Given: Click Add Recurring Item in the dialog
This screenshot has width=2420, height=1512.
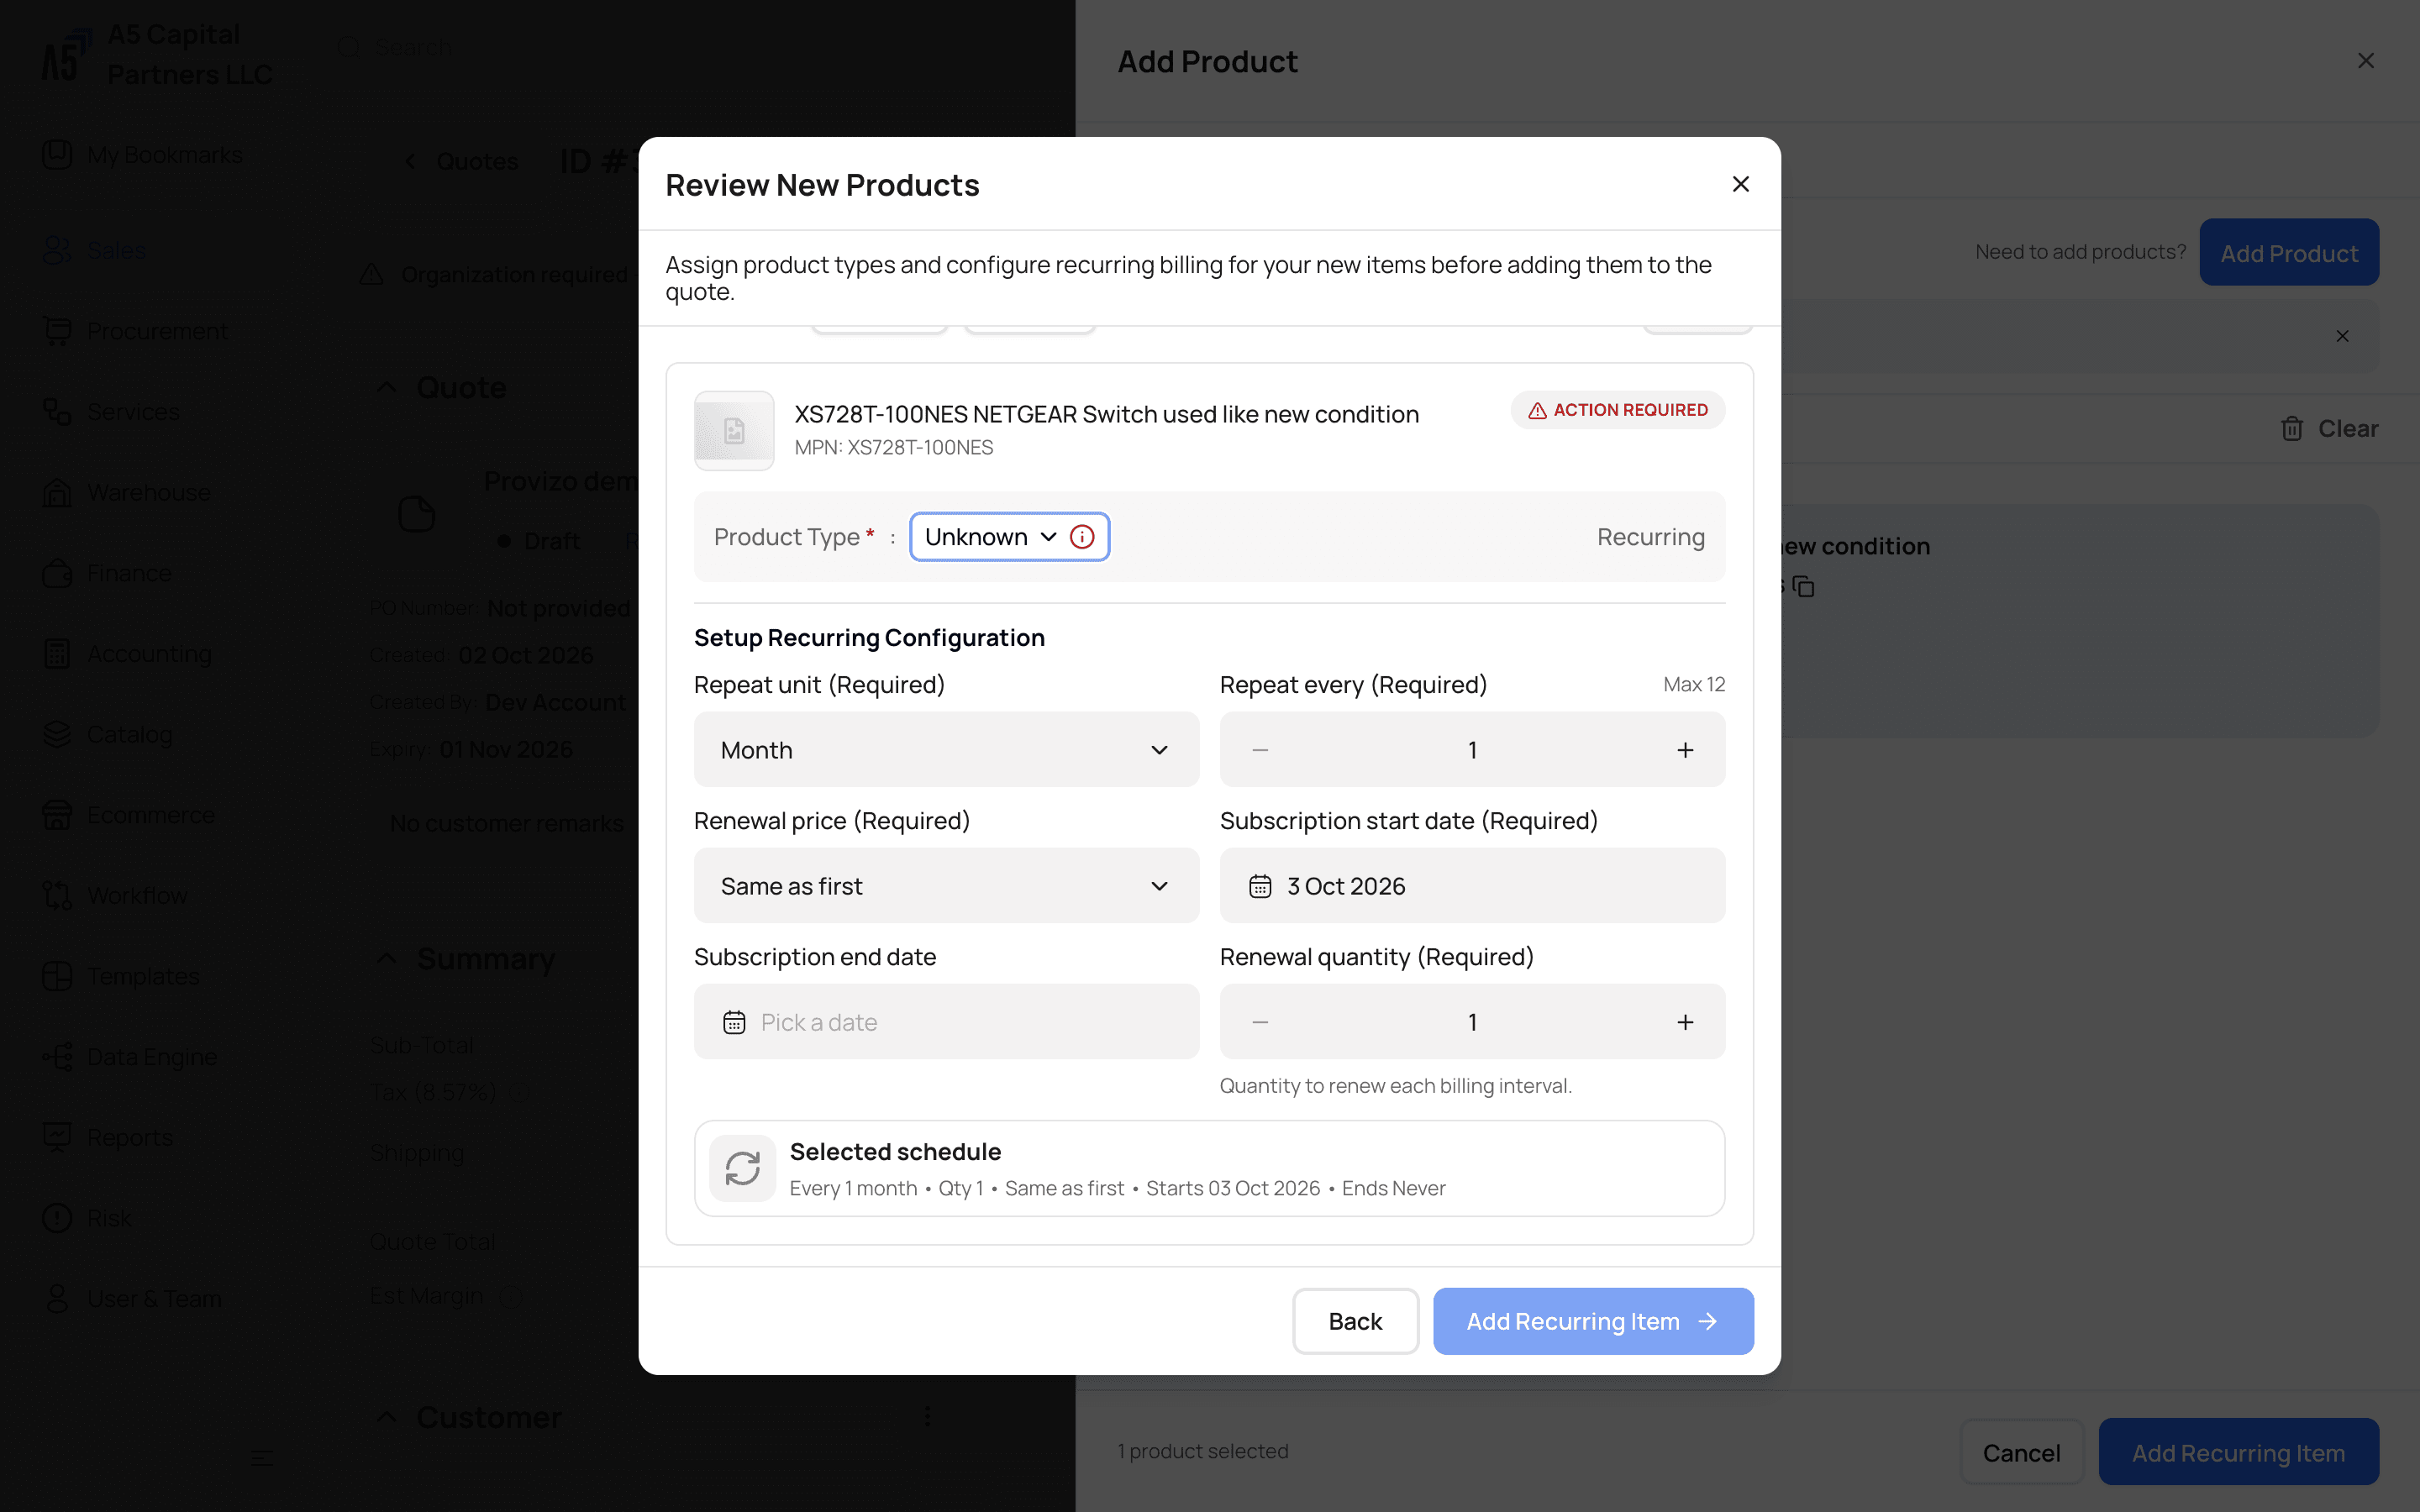Looking at the screenshot, I should click(x=1593, y=1321).
